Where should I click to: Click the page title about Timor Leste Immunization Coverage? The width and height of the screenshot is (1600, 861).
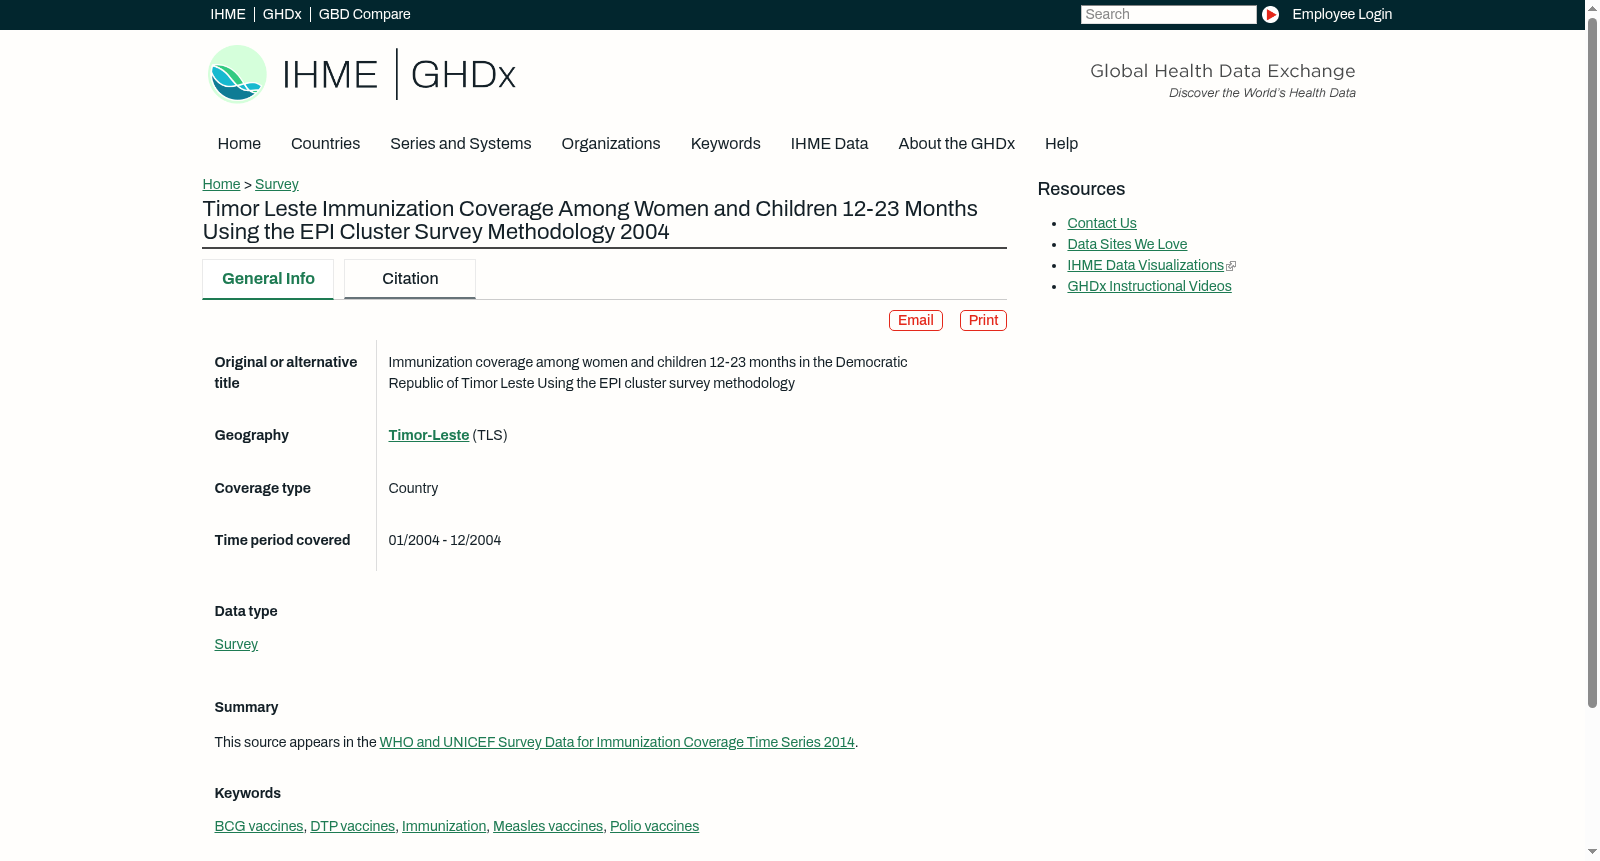(x=590, y=220)
